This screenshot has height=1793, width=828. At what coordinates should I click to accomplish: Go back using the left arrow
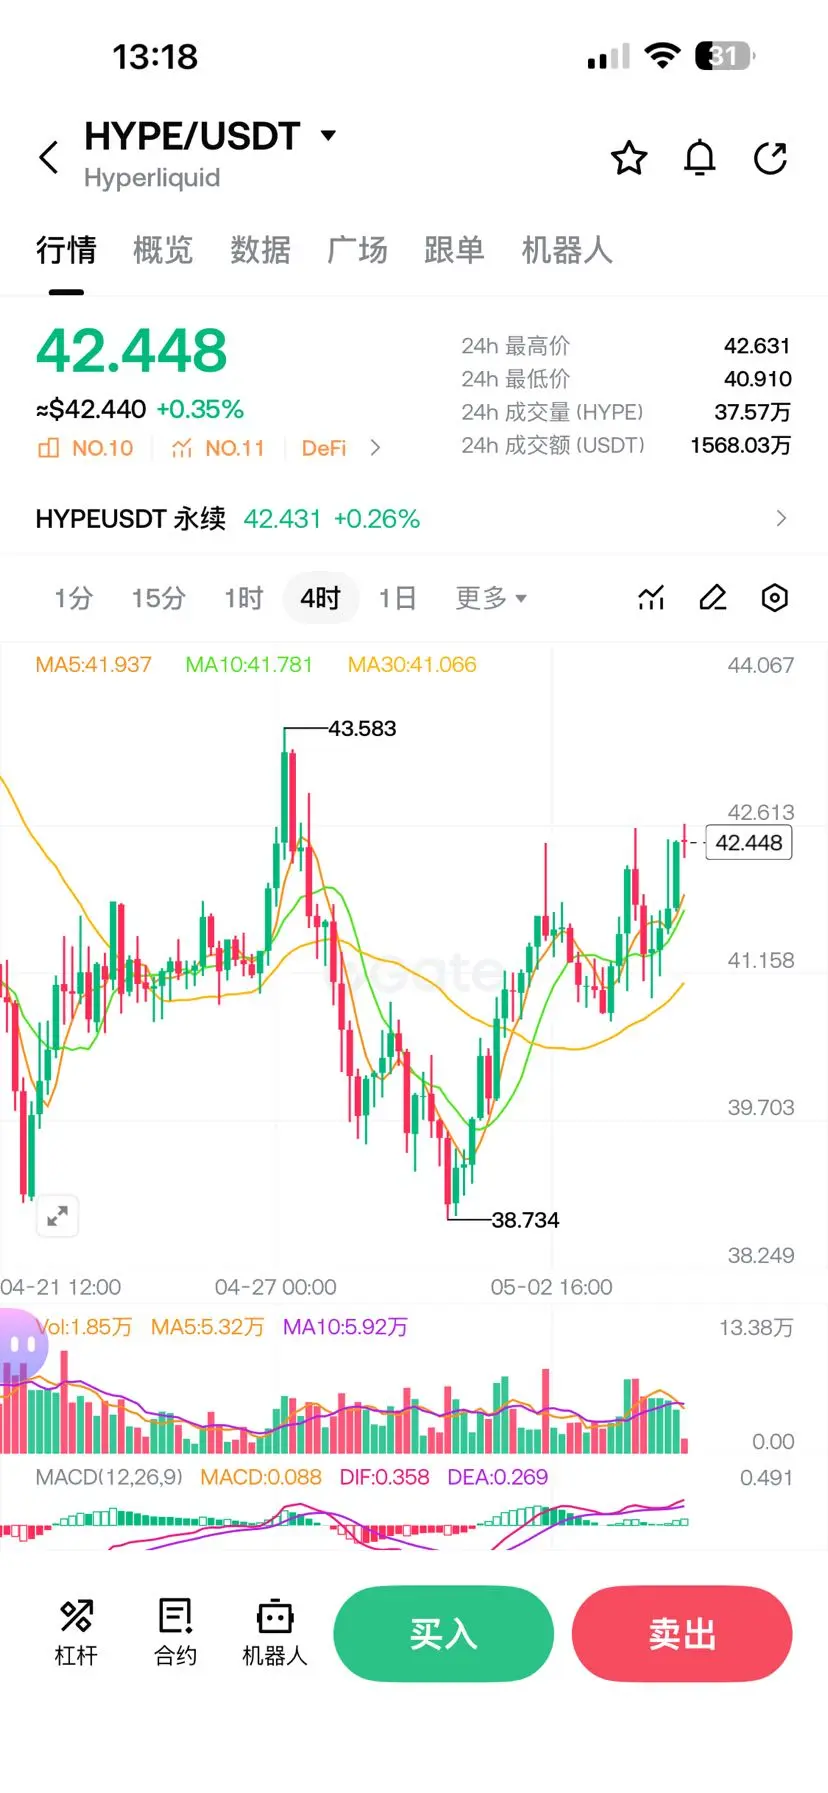click(48, 158)
